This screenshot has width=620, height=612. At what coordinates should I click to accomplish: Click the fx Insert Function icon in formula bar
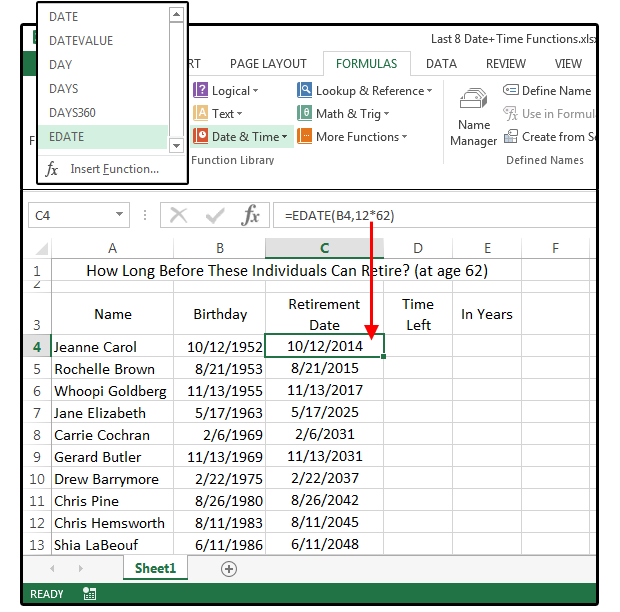click(251, 215)
